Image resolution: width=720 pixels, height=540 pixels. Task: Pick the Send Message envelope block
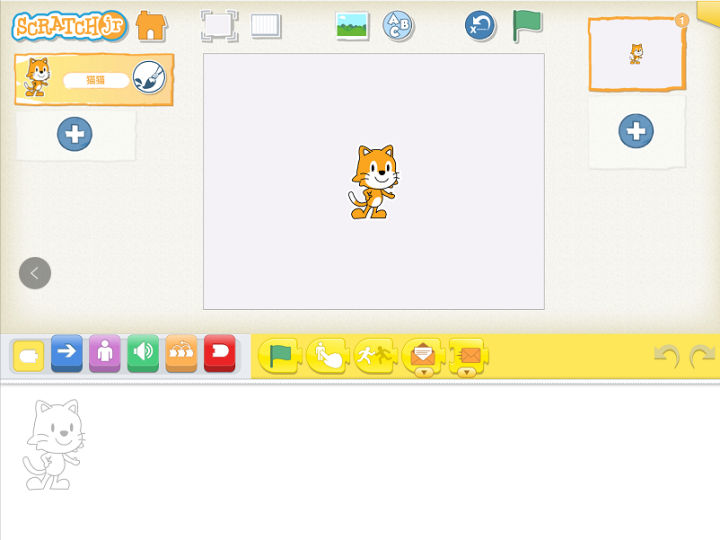[x=468, y=355]
